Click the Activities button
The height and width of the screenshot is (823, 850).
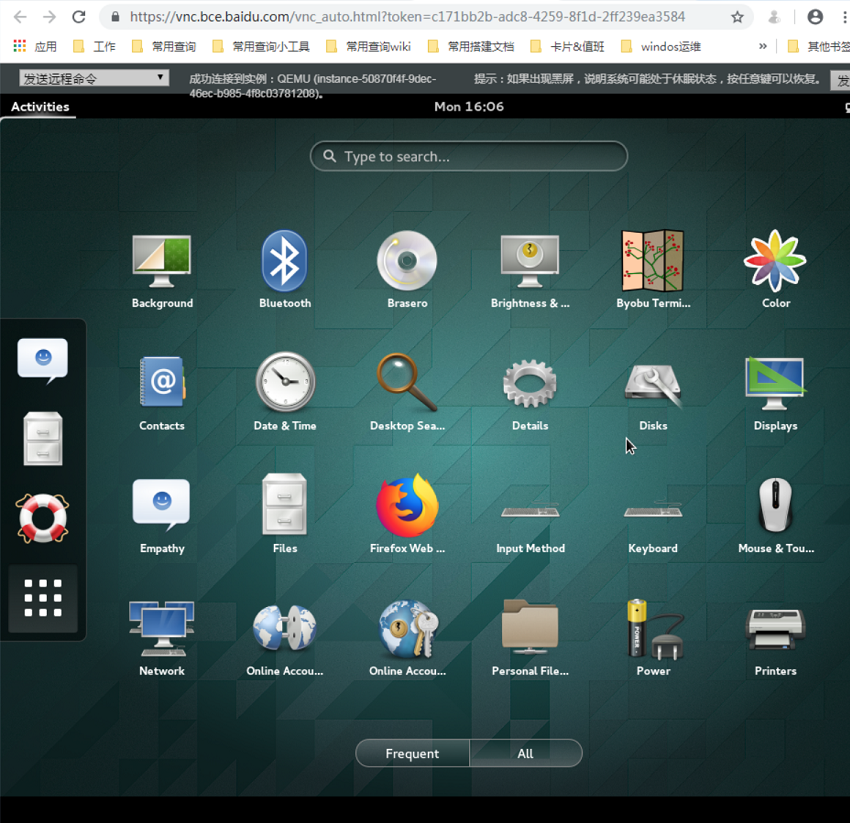(40, 106)
